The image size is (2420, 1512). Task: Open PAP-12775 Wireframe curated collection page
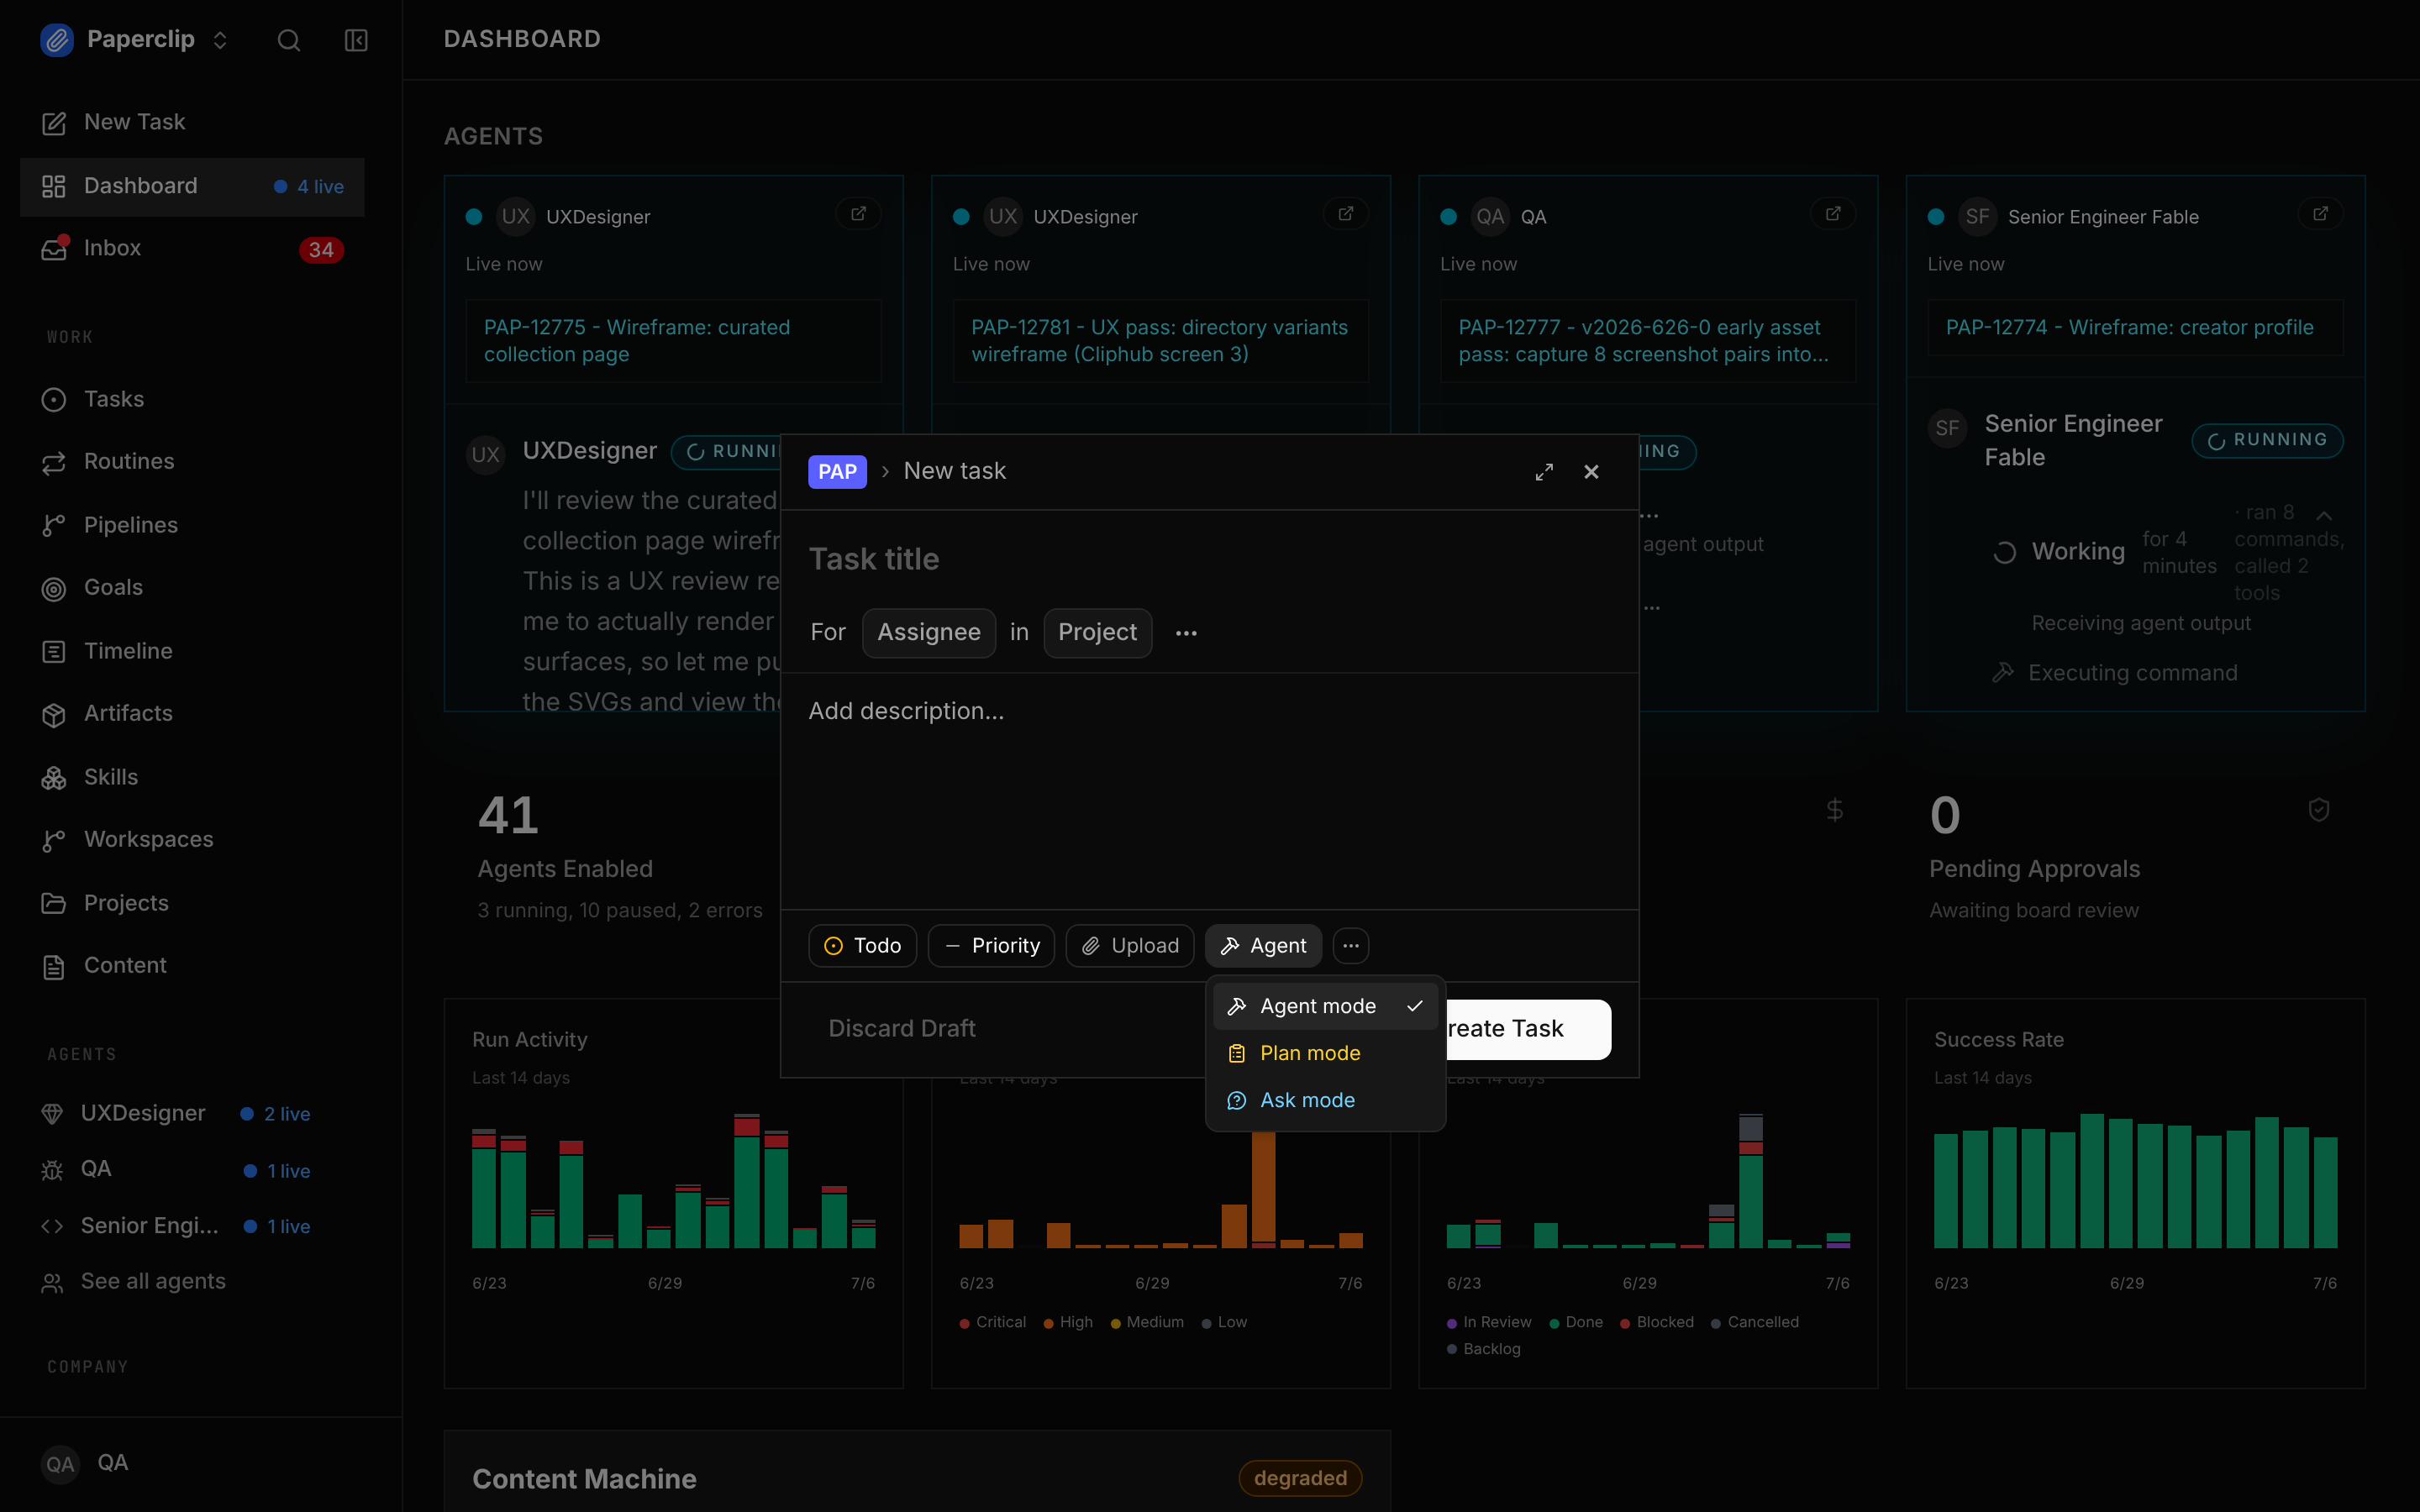pyautogui.click(x=673, y=341)
